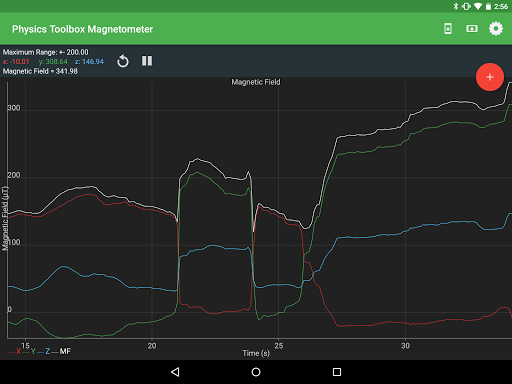Toggle the MF series in the legend
512x384 pixels.
(x=61, y=351)
